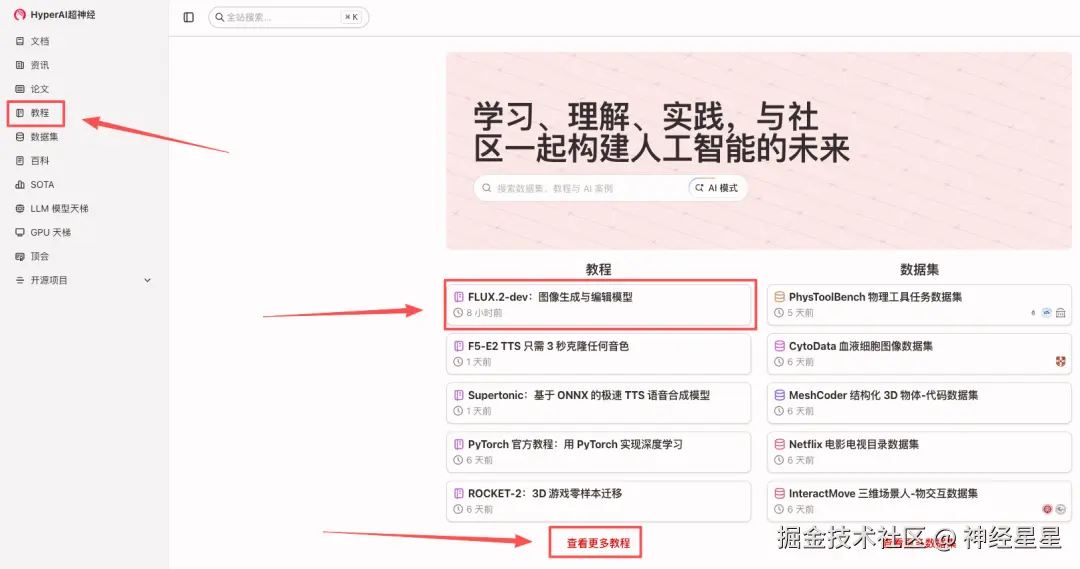
Task: Open FLUX.2-dev：图像生成与编辑模型 tutorial
Action: (x=599, y=304)
